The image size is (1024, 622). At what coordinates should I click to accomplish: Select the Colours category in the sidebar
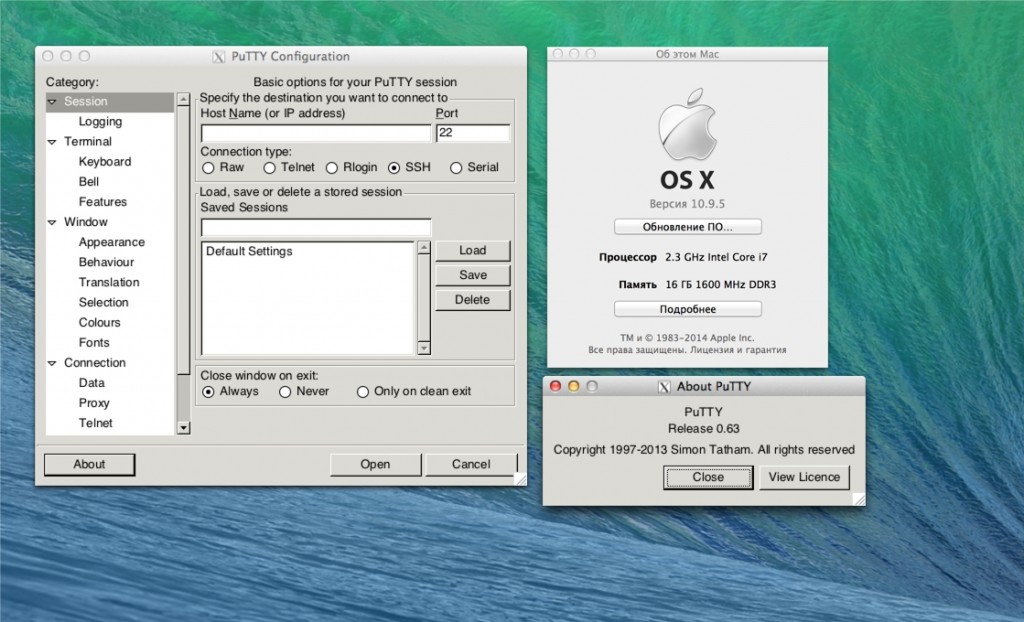click(99, 322)
